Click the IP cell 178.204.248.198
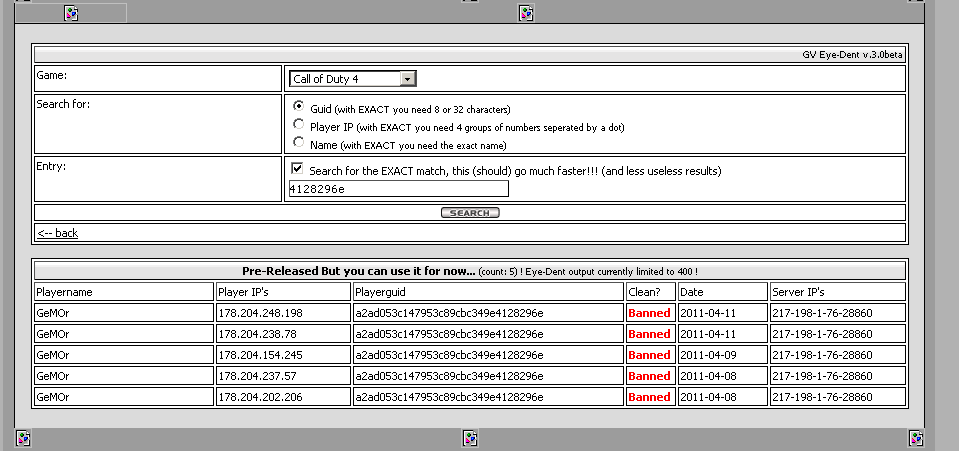The height and width of the screenshot is (451, 959). pos(284,313)
